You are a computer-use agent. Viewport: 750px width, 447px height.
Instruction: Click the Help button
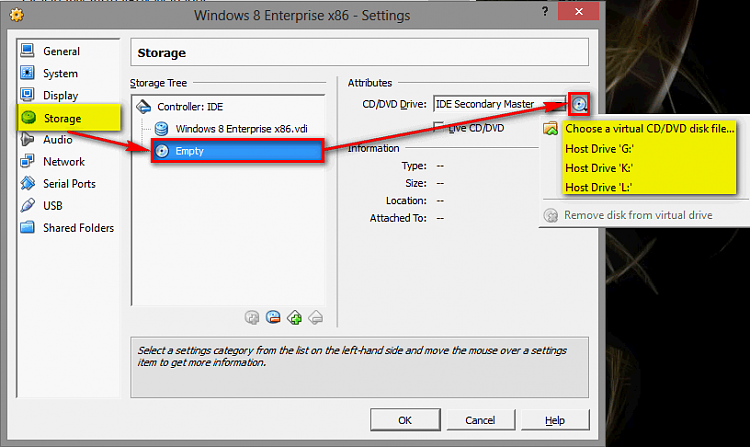555,420
